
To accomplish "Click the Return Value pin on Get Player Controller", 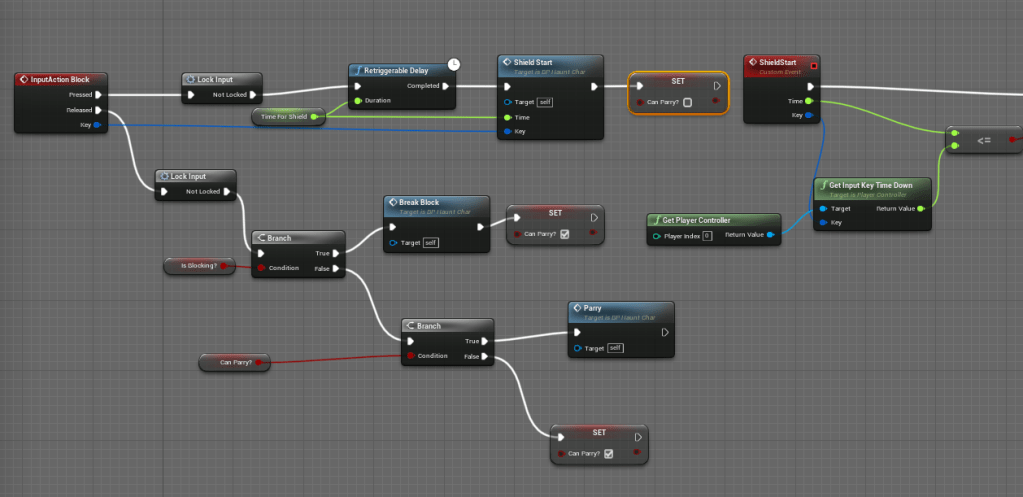I will [x=770, y=235].
